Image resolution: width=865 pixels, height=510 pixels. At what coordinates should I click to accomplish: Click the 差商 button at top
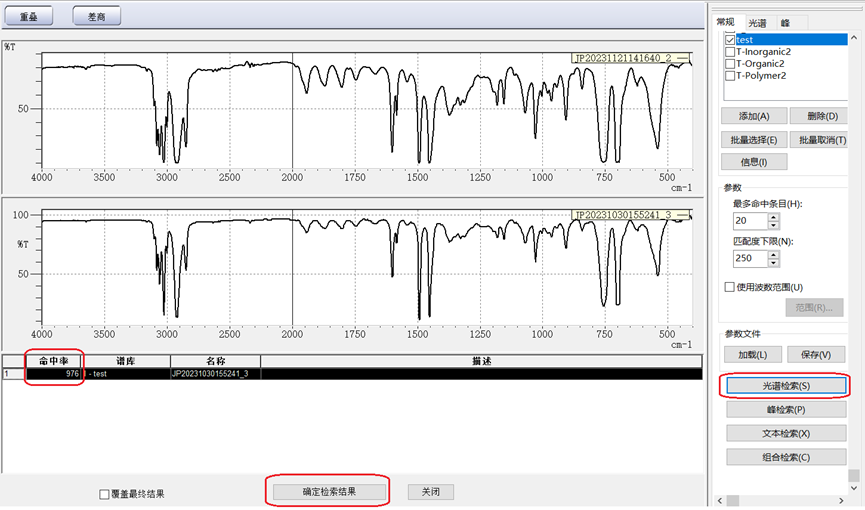tap(97, 16)
